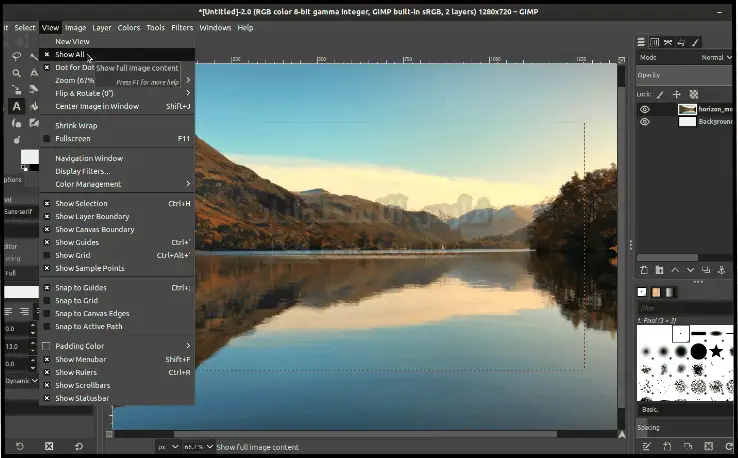
Task: Toggle visibility of Background layer
Action: (645, 122)
